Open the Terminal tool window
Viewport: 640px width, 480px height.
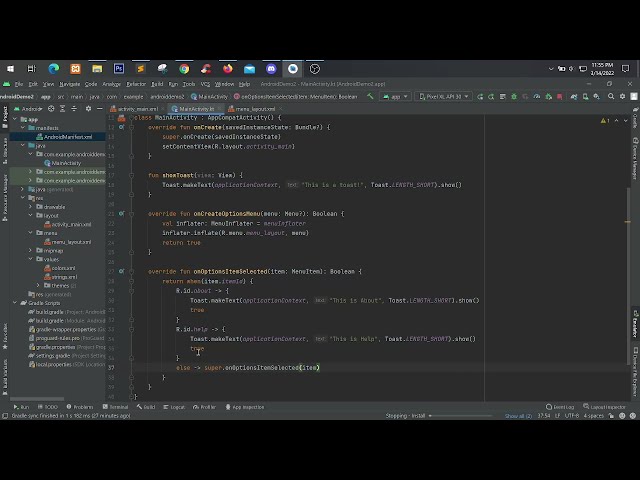116,407
